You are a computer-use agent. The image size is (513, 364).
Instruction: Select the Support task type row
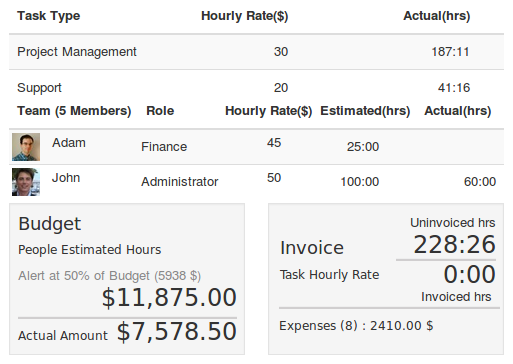point(256,88)
